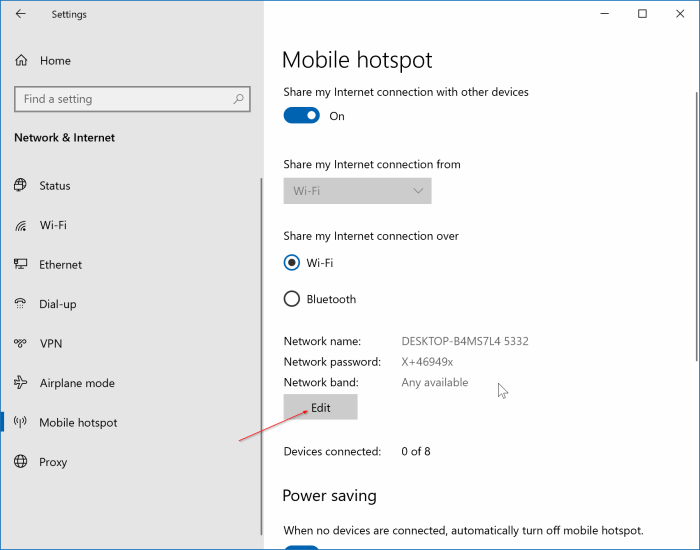This screenshot has width=700, height=550.
Task: Minimize the Settings window
Action: [604, 14]
